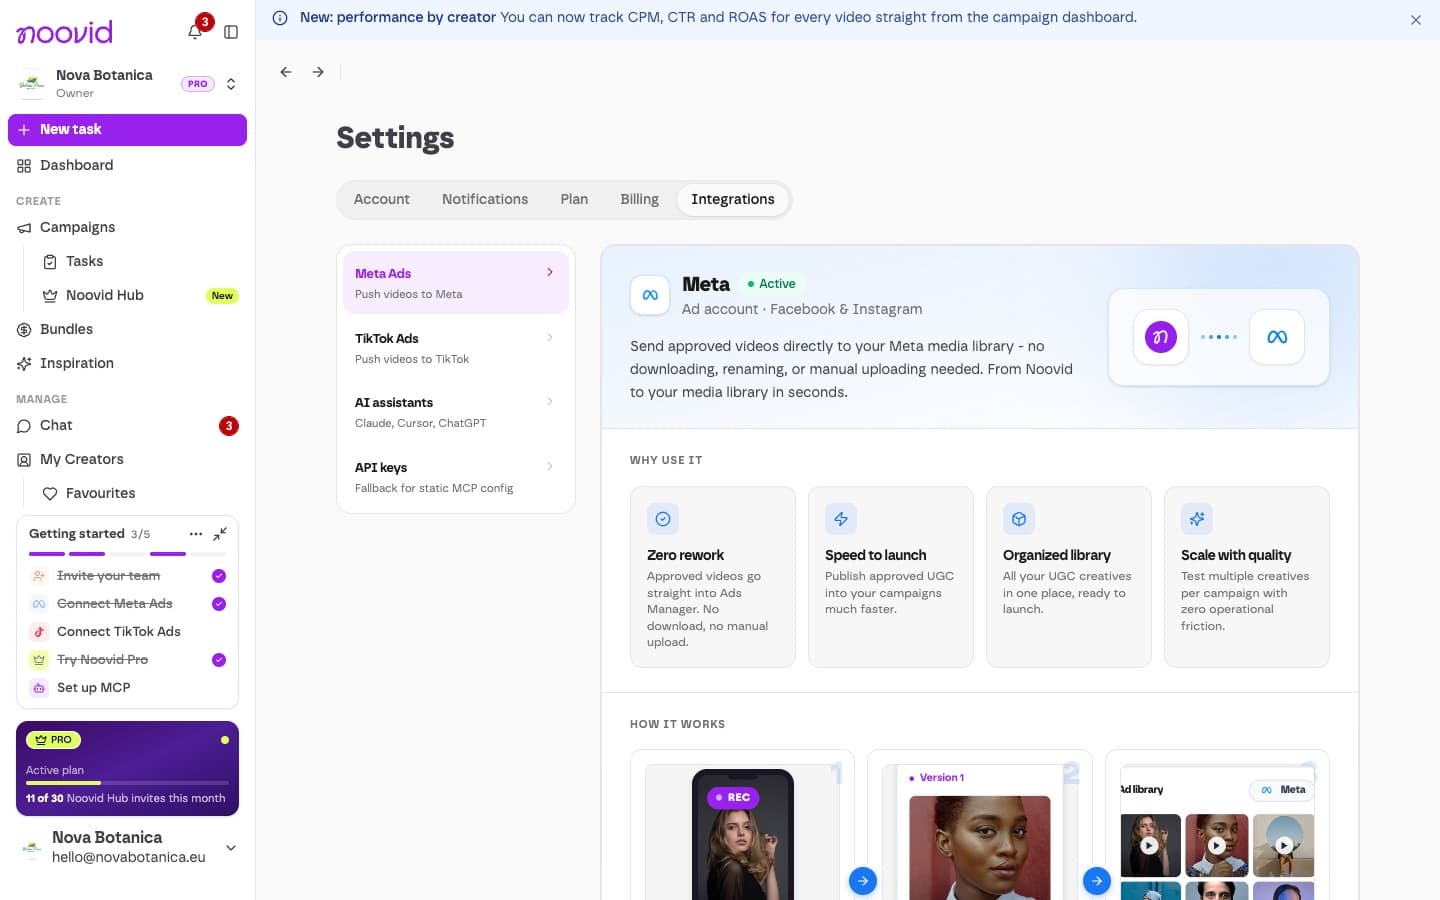Click the Set up MCP robot icon
1440x900 pixels.
pos(39,688)
